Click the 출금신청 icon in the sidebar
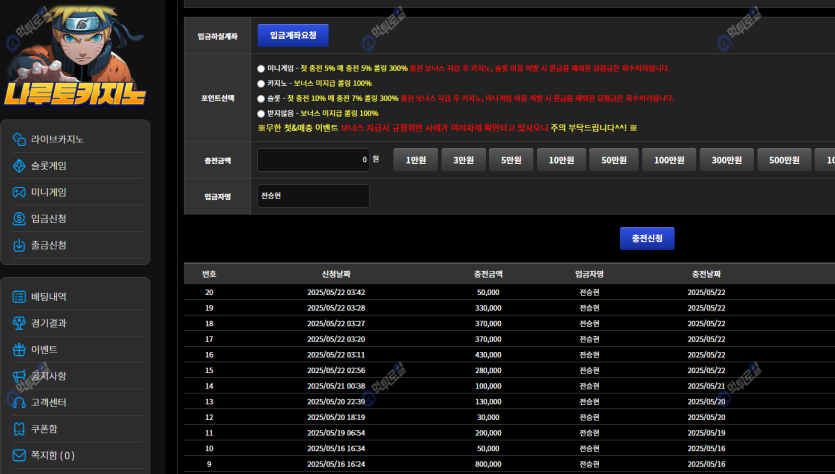 19,245
